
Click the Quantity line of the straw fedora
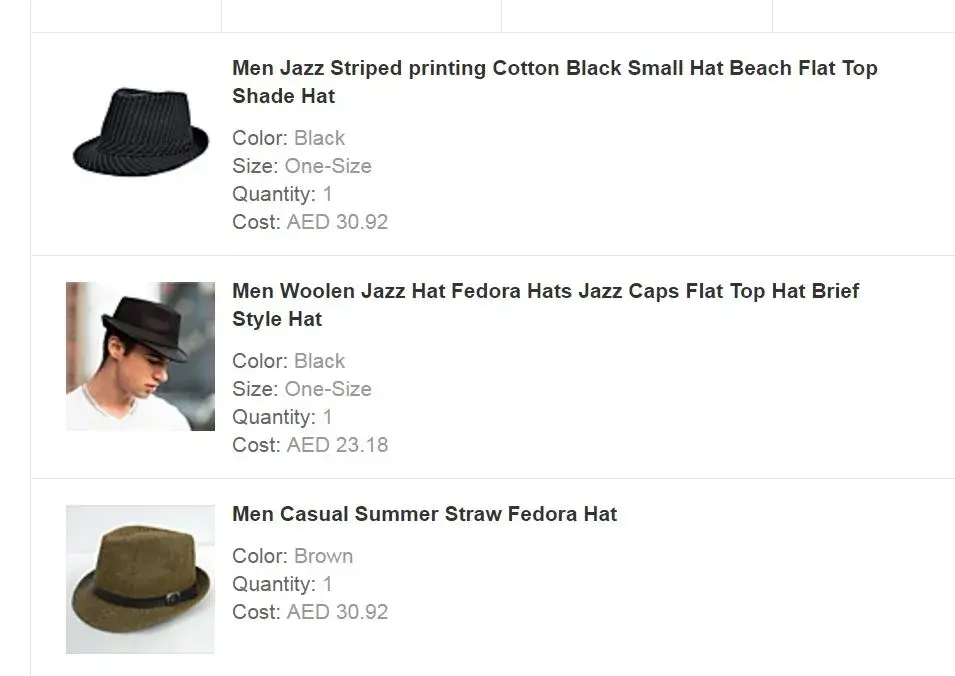[x=282, y=584]
